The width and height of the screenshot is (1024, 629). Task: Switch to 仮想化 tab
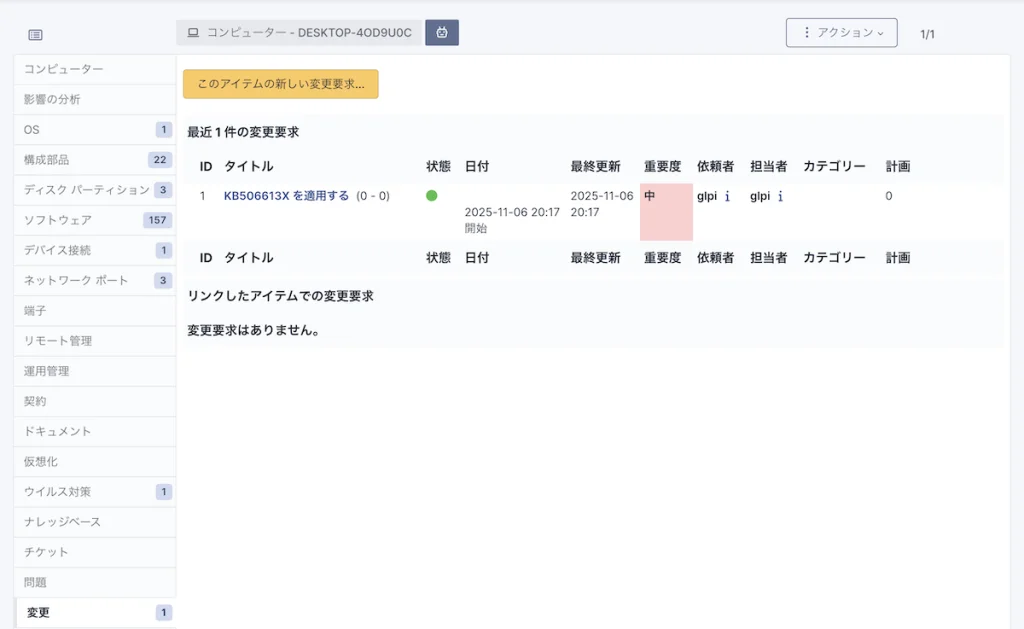(95, 461)
